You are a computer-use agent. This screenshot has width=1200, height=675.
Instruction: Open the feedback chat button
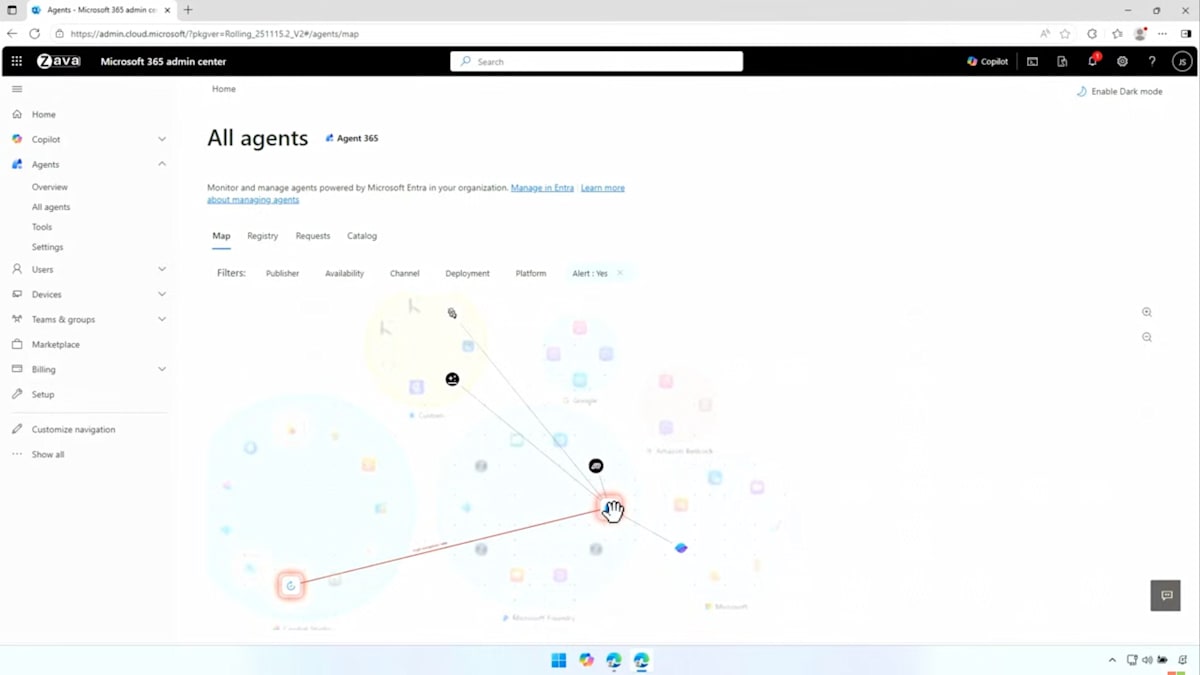point(1166,595)
